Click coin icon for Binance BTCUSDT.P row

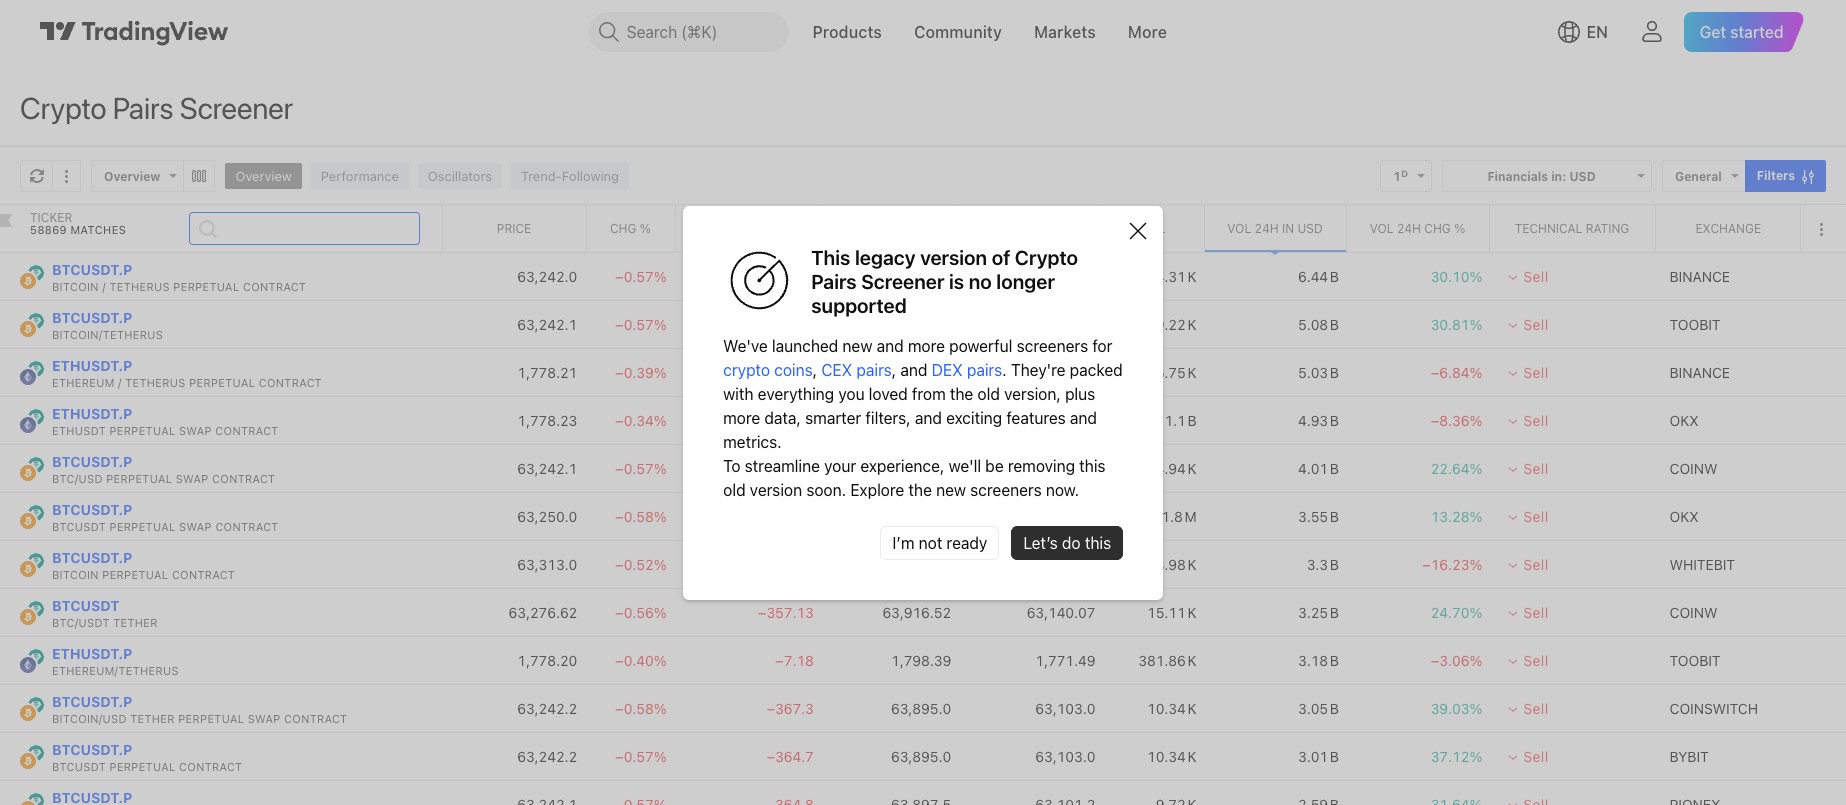click(30, 277)
